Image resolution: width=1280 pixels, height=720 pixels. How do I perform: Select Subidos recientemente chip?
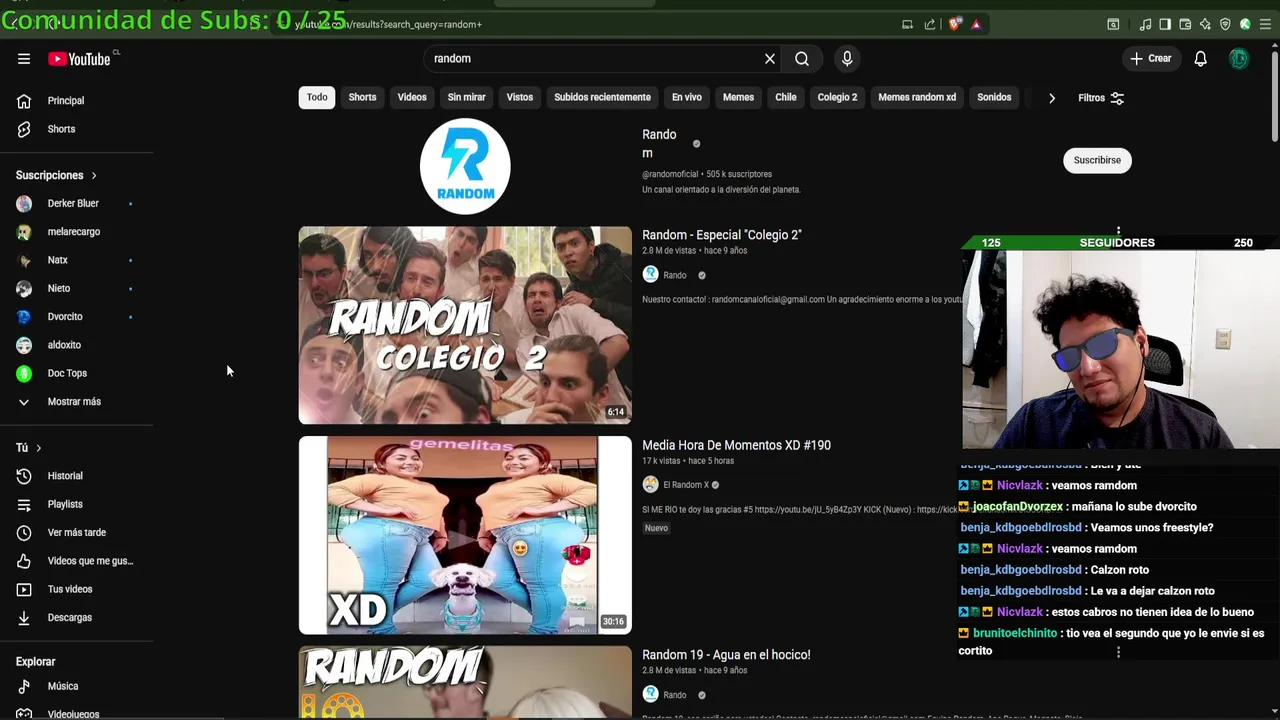[x=602, y=97]
